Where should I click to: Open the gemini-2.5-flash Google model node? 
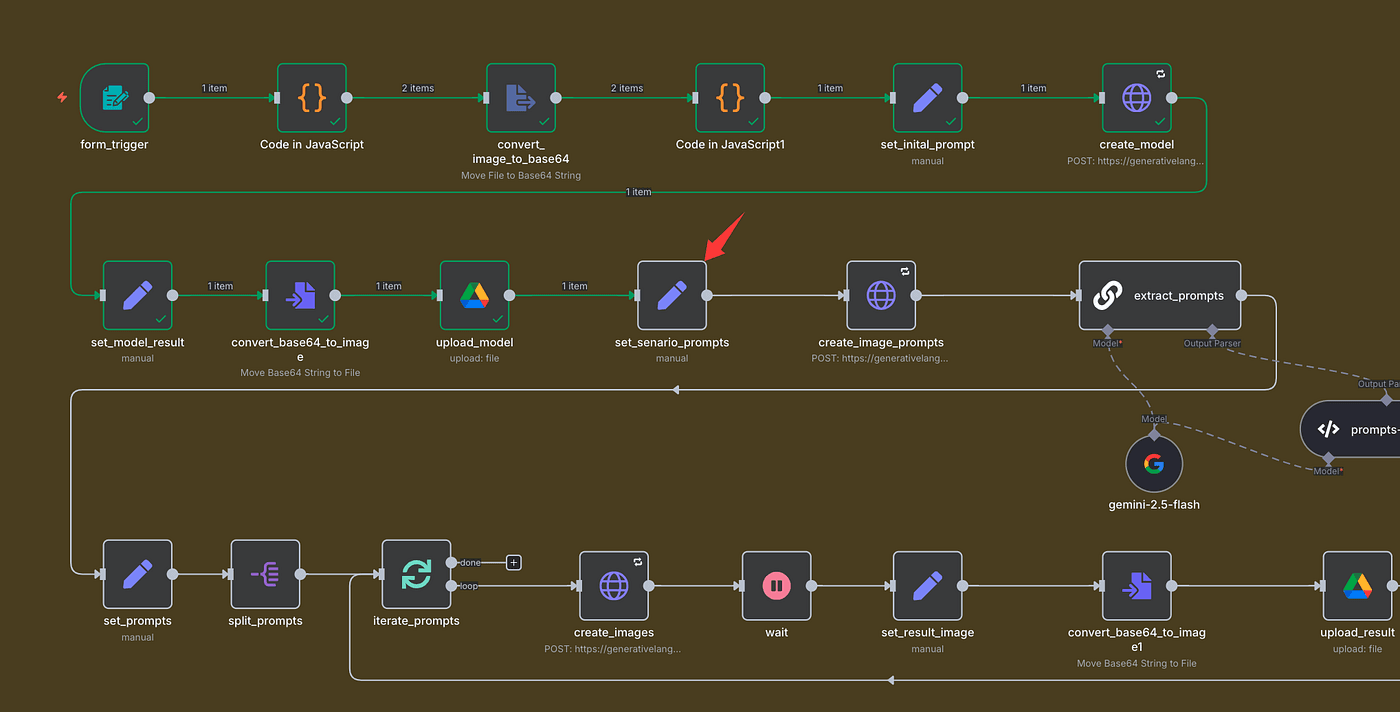click(1154, 464)
